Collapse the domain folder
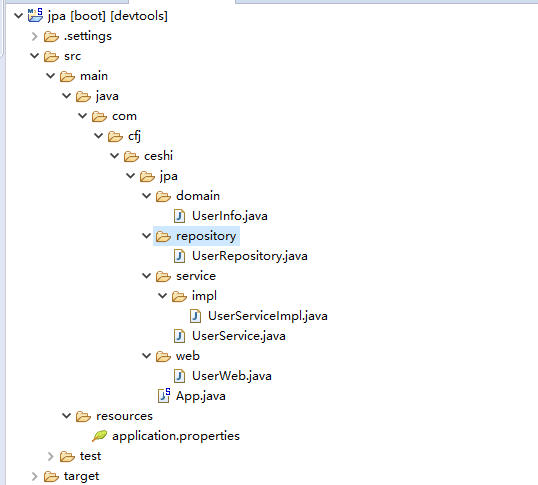This screenshot has height=485, width=538. [x=147, y=196]
